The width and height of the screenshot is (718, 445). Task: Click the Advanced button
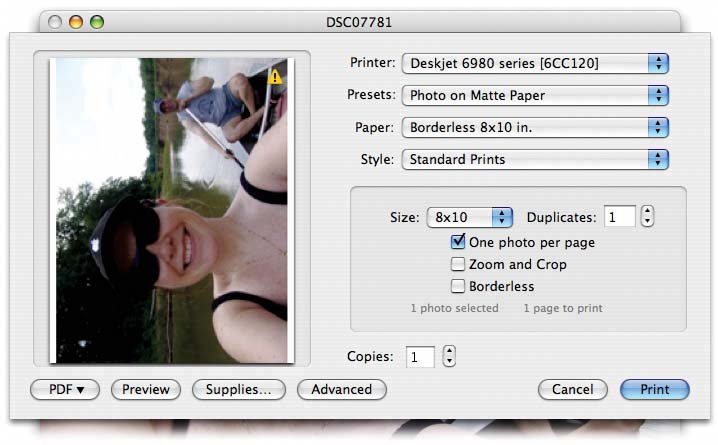(341, 389)
